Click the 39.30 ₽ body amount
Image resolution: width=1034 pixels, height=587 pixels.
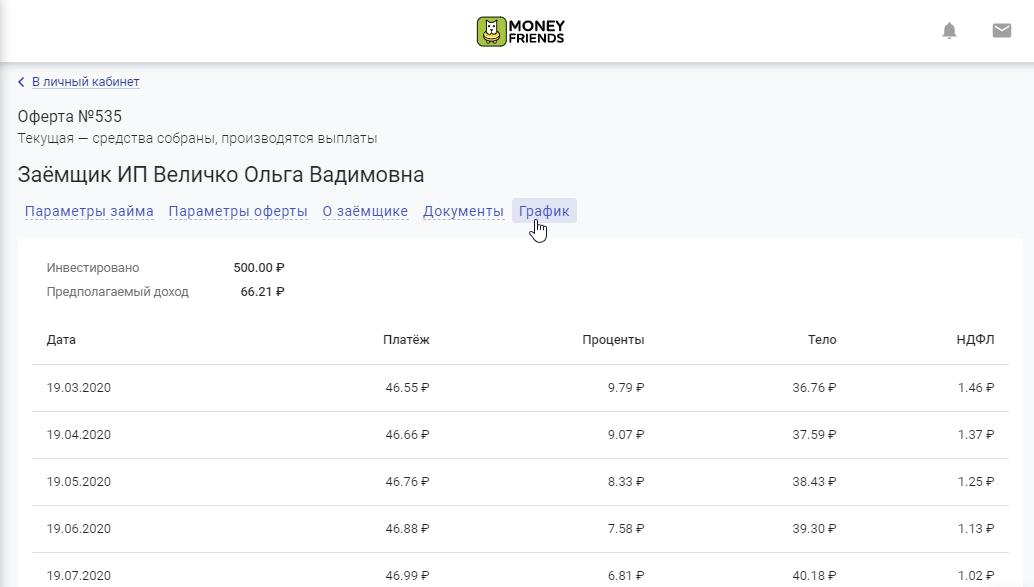click(x=814, y=528)
